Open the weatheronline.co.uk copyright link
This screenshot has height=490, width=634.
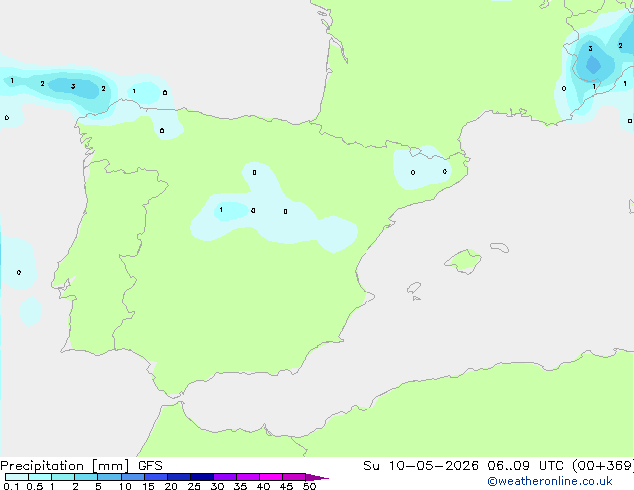tap(549, 481)
